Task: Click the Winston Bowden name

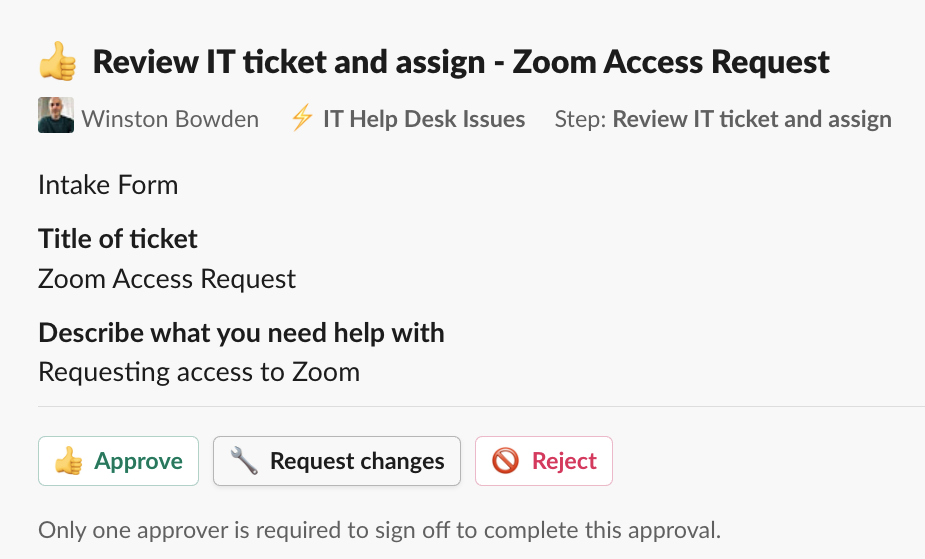Action: [170, 119]
